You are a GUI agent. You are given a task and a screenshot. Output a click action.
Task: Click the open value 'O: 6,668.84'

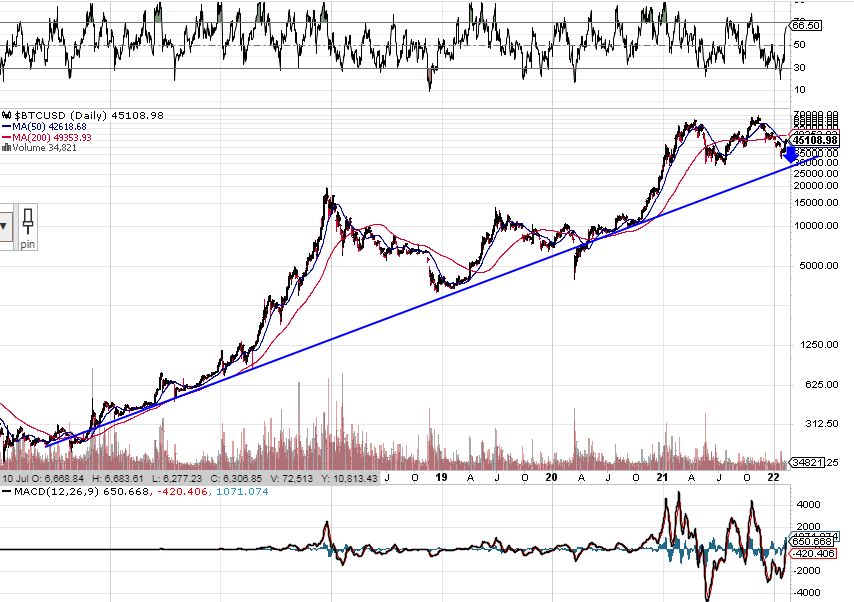tap(58, 478)
